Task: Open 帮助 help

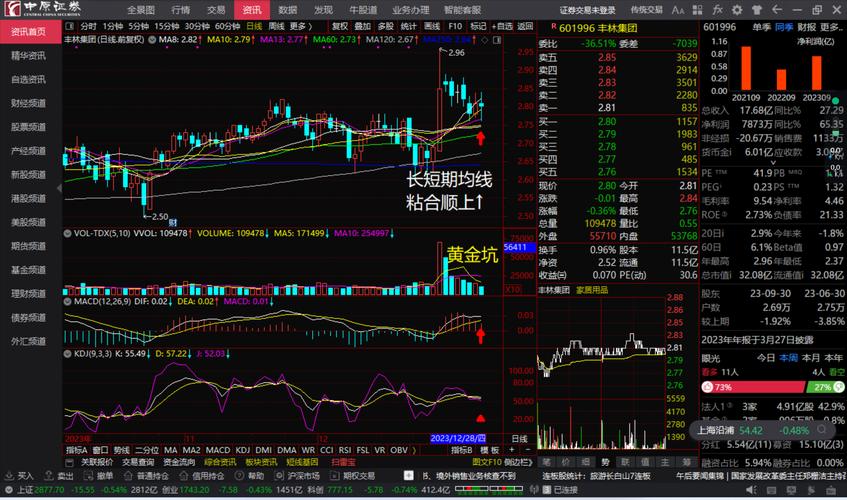Action: pyautogui.click(x=250, y=476)
